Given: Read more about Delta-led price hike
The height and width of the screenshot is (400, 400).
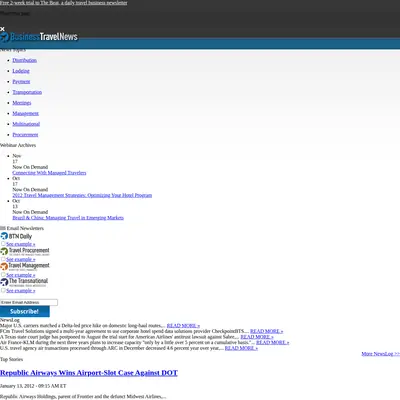Looking at the screenshot, I should 183,326.
